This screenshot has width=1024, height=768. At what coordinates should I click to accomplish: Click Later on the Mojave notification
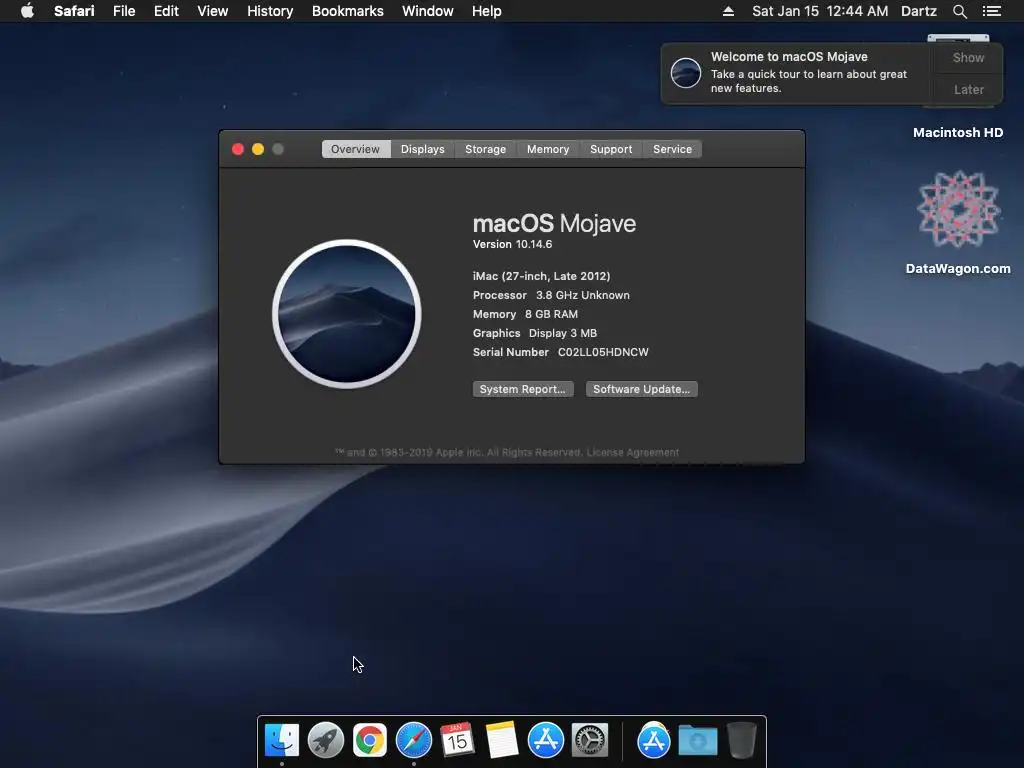pos(968,89)
